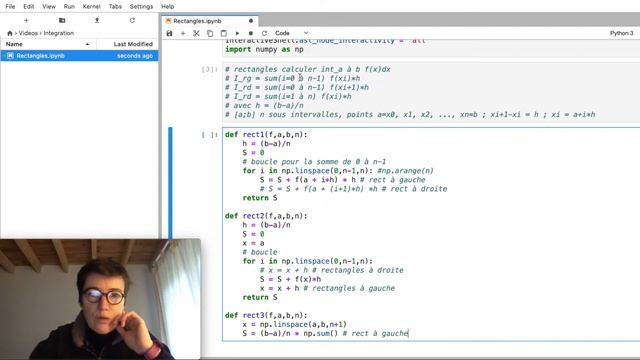Click the def rect3(f,a,b,n) line
640x360 pixels.
tap(266, 315)
